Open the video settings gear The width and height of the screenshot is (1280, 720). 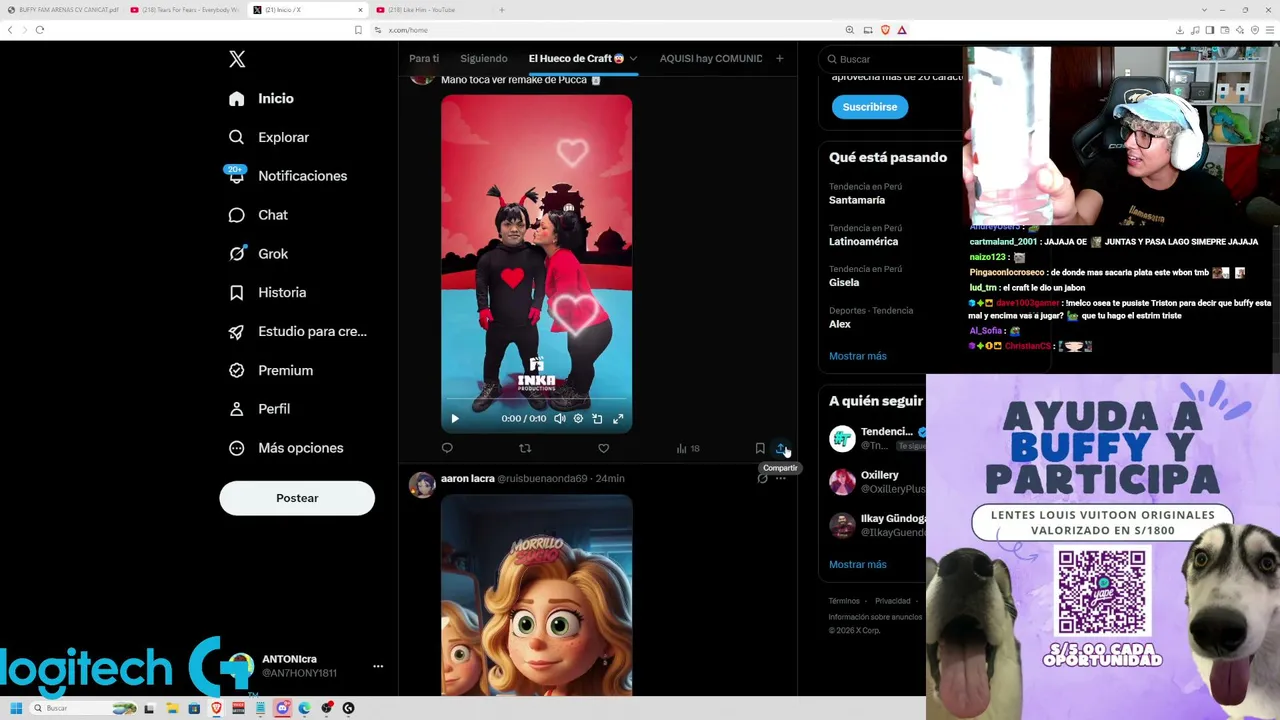578,419
